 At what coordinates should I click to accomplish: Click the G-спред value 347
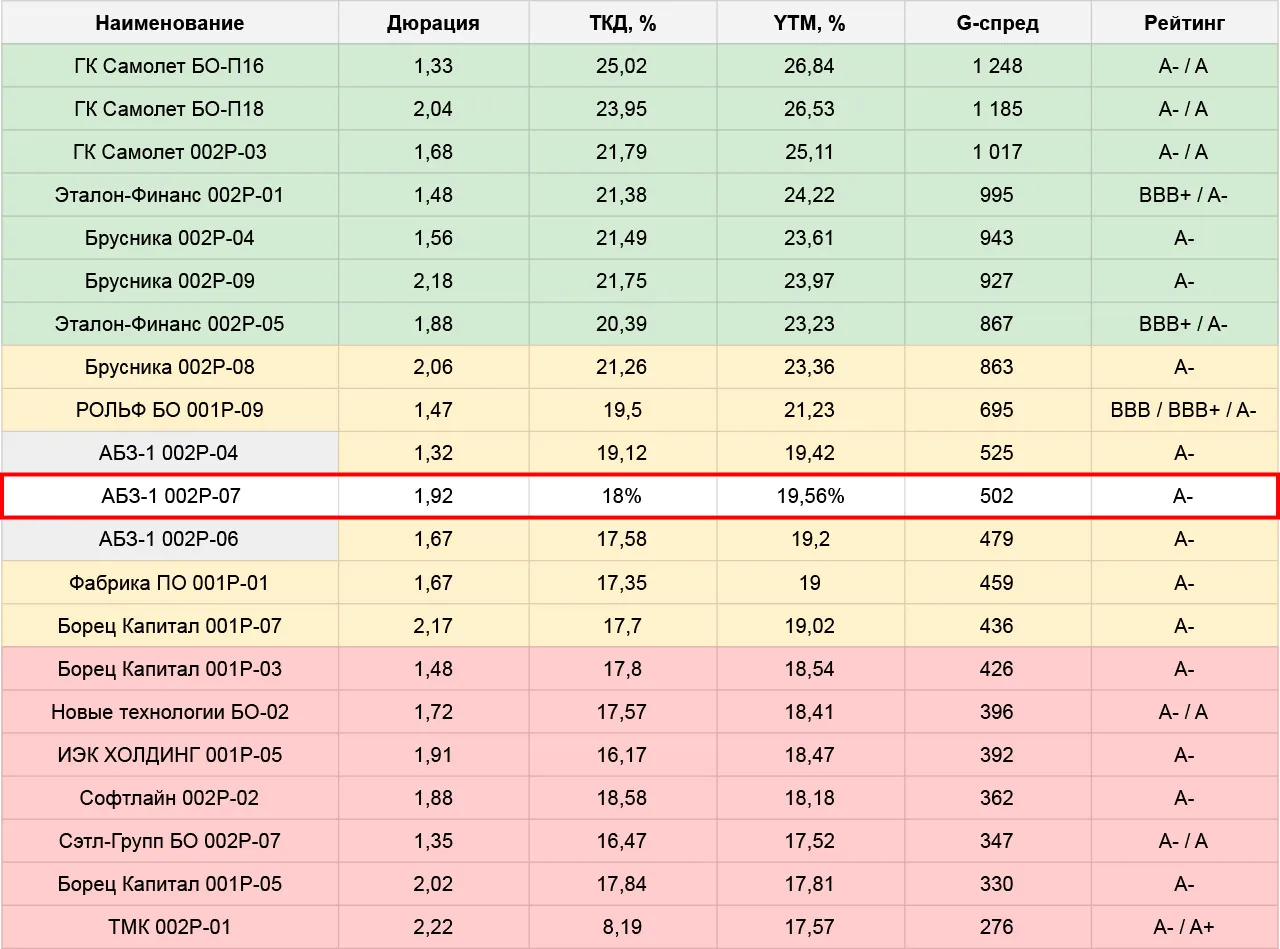998,841
